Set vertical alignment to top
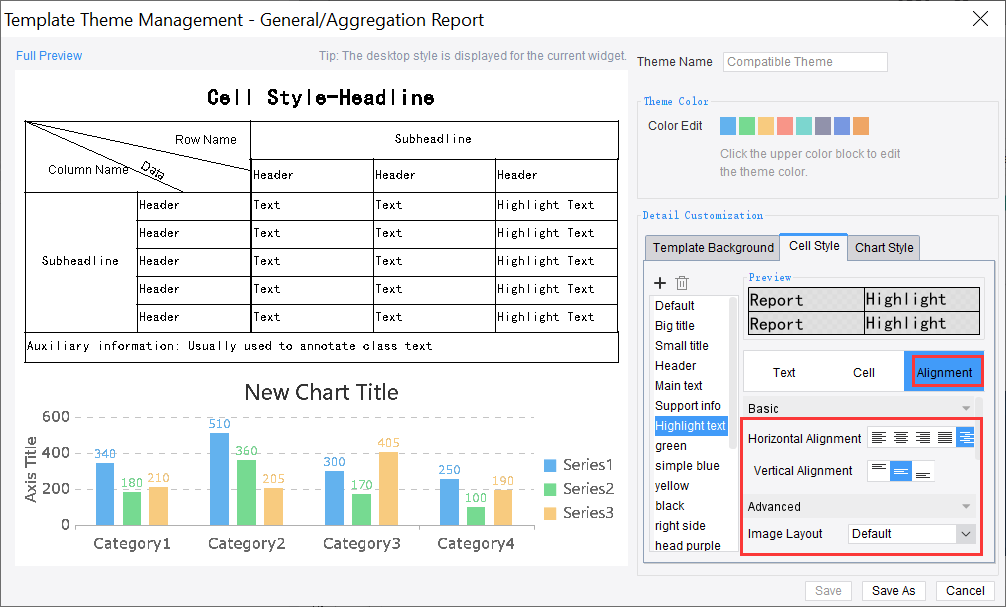This screenshot has width=1006, height=607. 879,470
